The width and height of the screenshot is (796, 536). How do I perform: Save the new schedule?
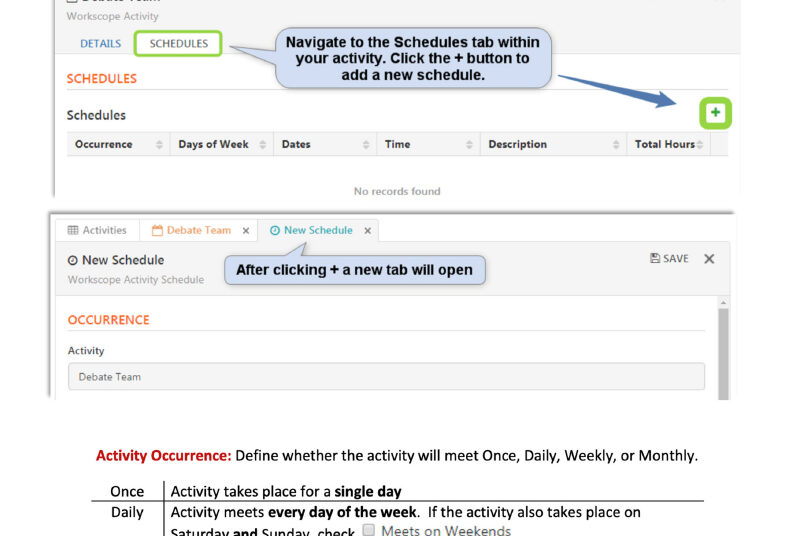(x=669, y=259)
